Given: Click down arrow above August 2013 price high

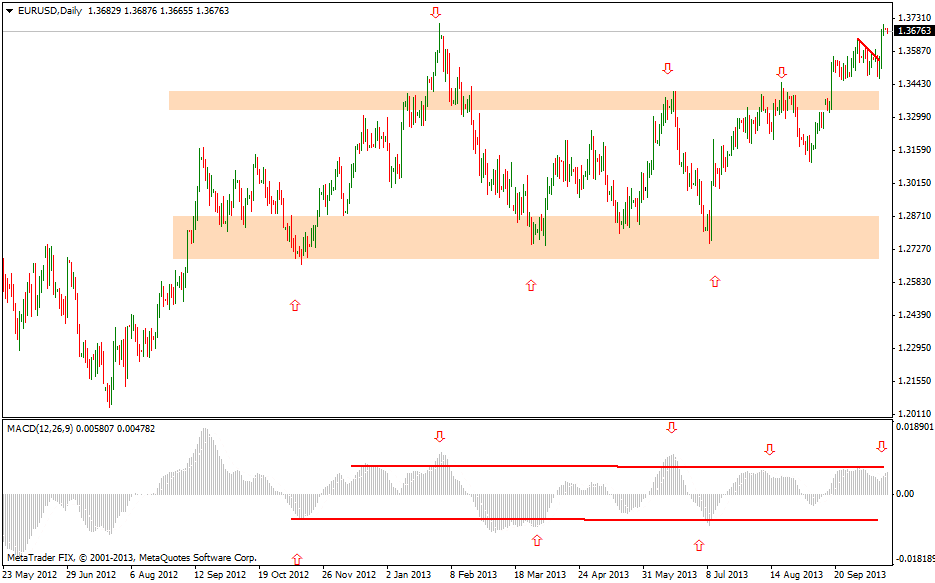Looking at the screenshot, I should point(781,73).
